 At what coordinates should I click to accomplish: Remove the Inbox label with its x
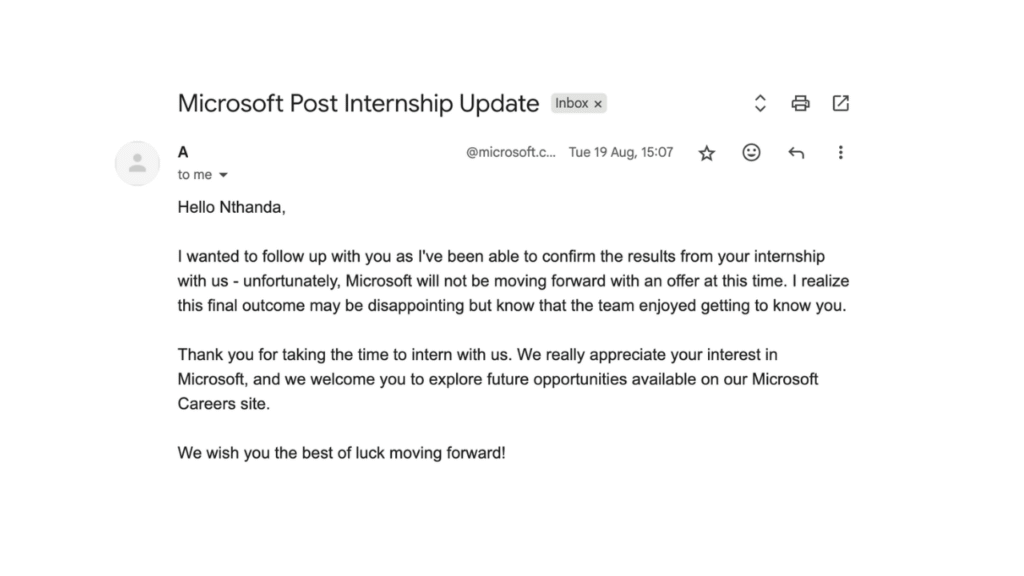[x=598, y=103]
